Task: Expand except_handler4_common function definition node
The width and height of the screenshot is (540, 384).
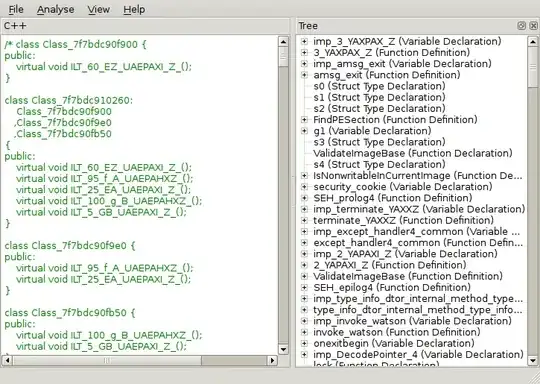Action: point(304,242)
